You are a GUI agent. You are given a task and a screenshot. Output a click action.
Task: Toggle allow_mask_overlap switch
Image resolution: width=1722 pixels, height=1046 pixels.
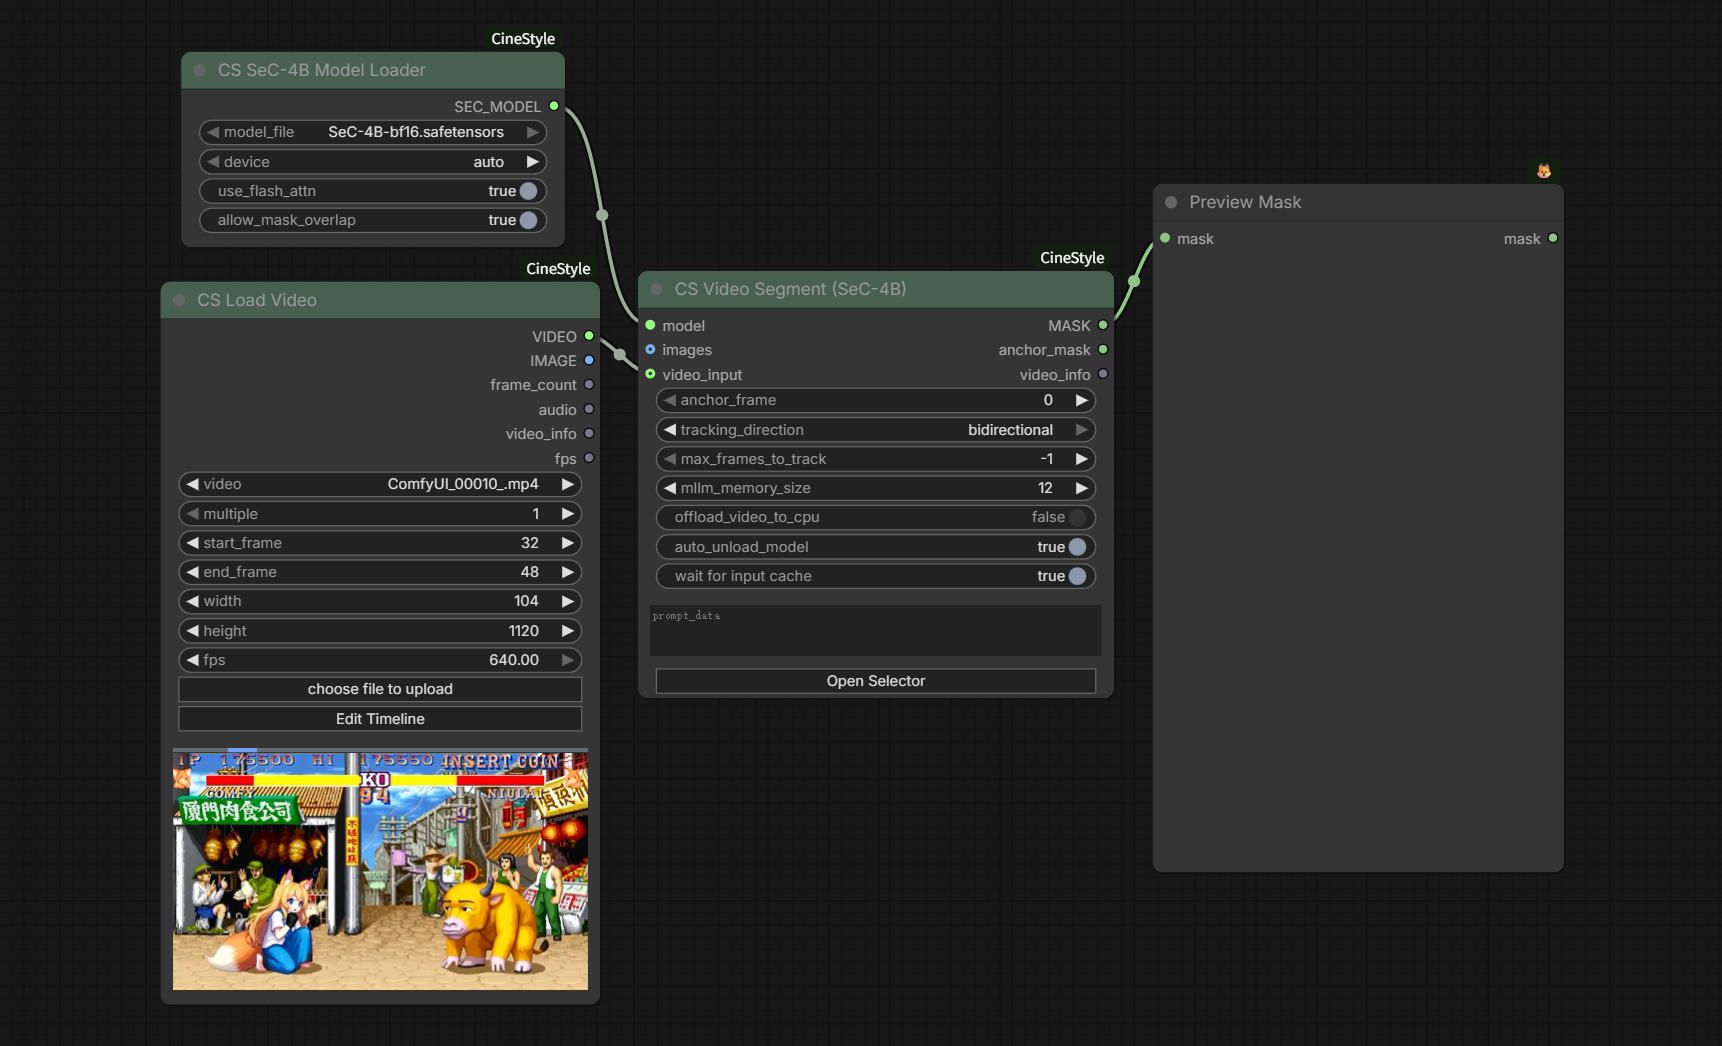pyautogui.click(x=528, y=220)
